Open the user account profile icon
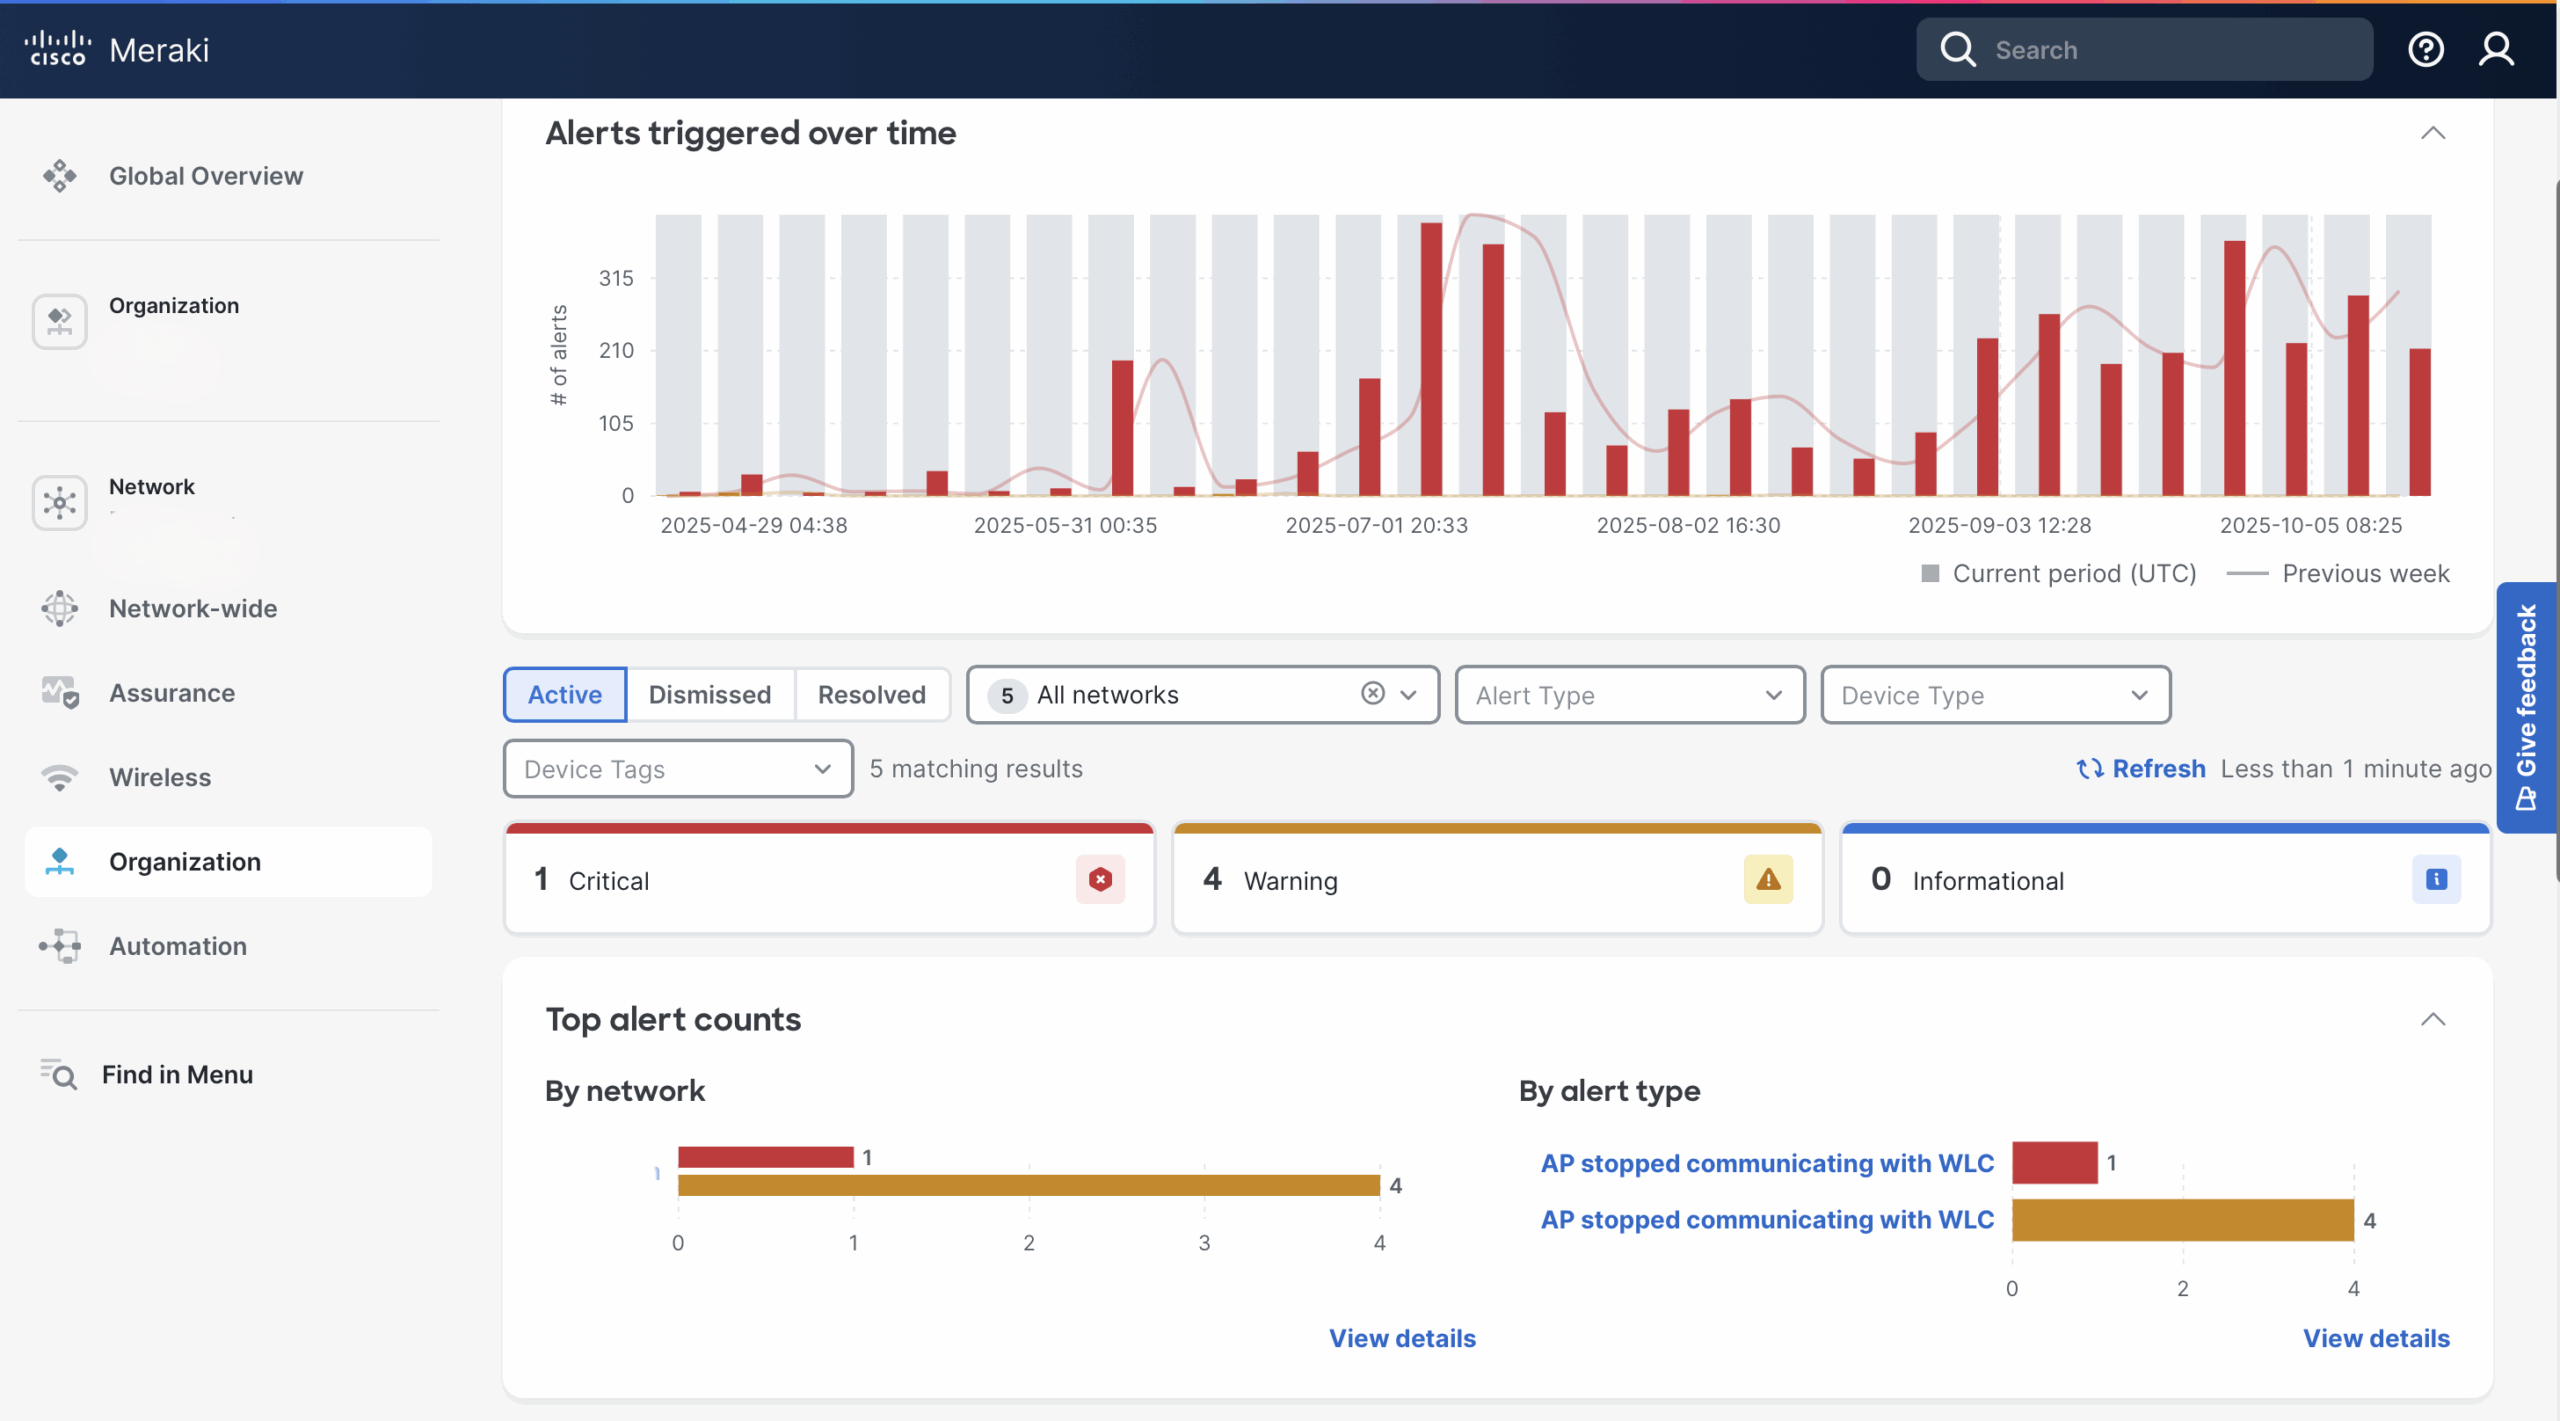This screenshot has width=2560, height=1421. click(x=2496, y=49)
